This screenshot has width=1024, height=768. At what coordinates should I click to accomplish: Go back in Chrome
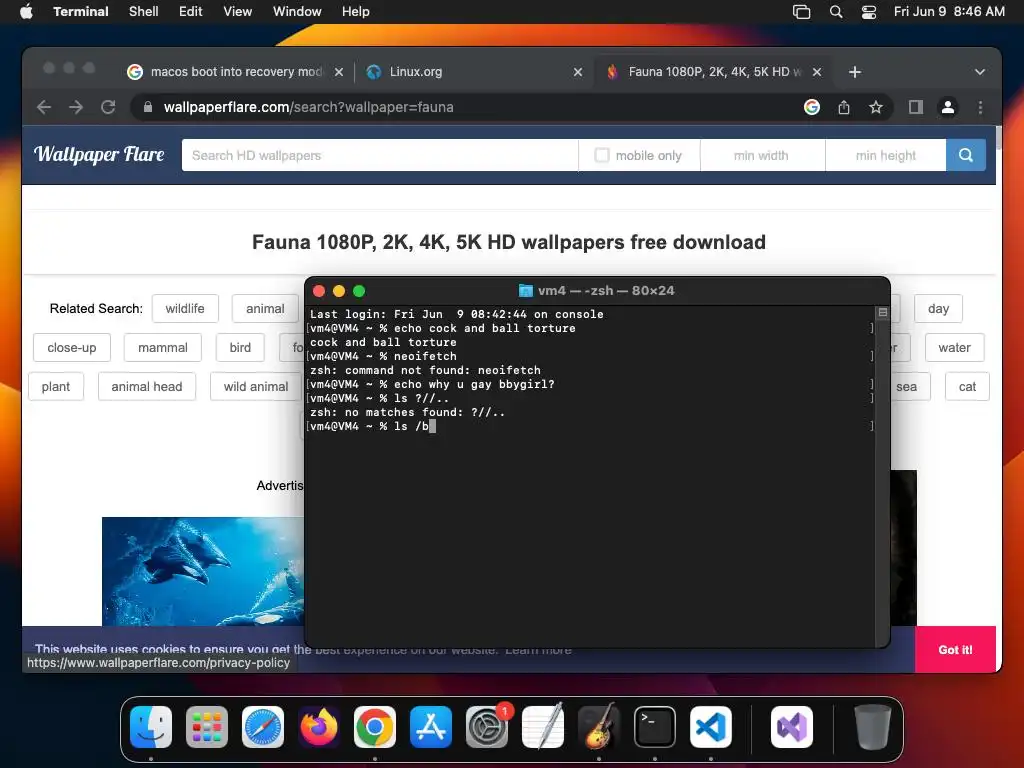(44, 107)
